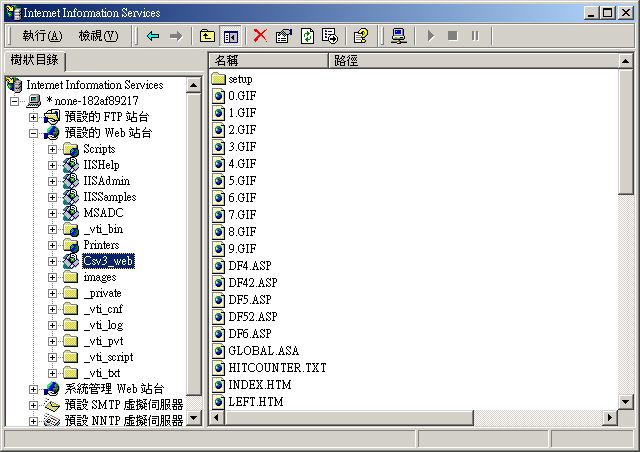
Task: Open the 執行(A) menu
Action: [x=42, y=36]
